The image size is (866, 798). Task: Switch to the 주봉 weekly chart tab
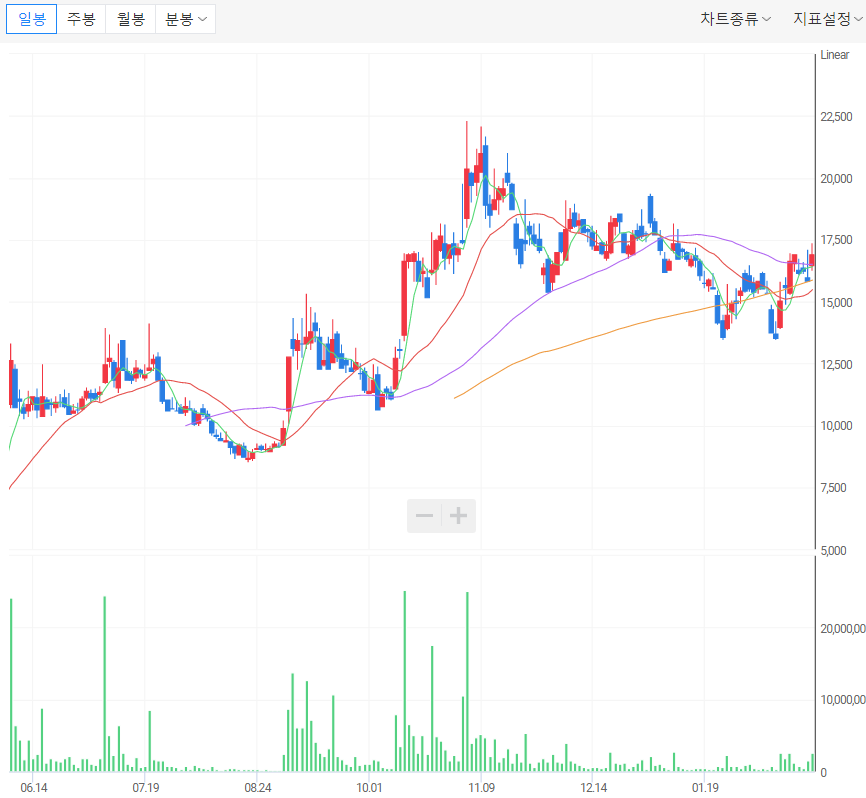coord(81,19)
